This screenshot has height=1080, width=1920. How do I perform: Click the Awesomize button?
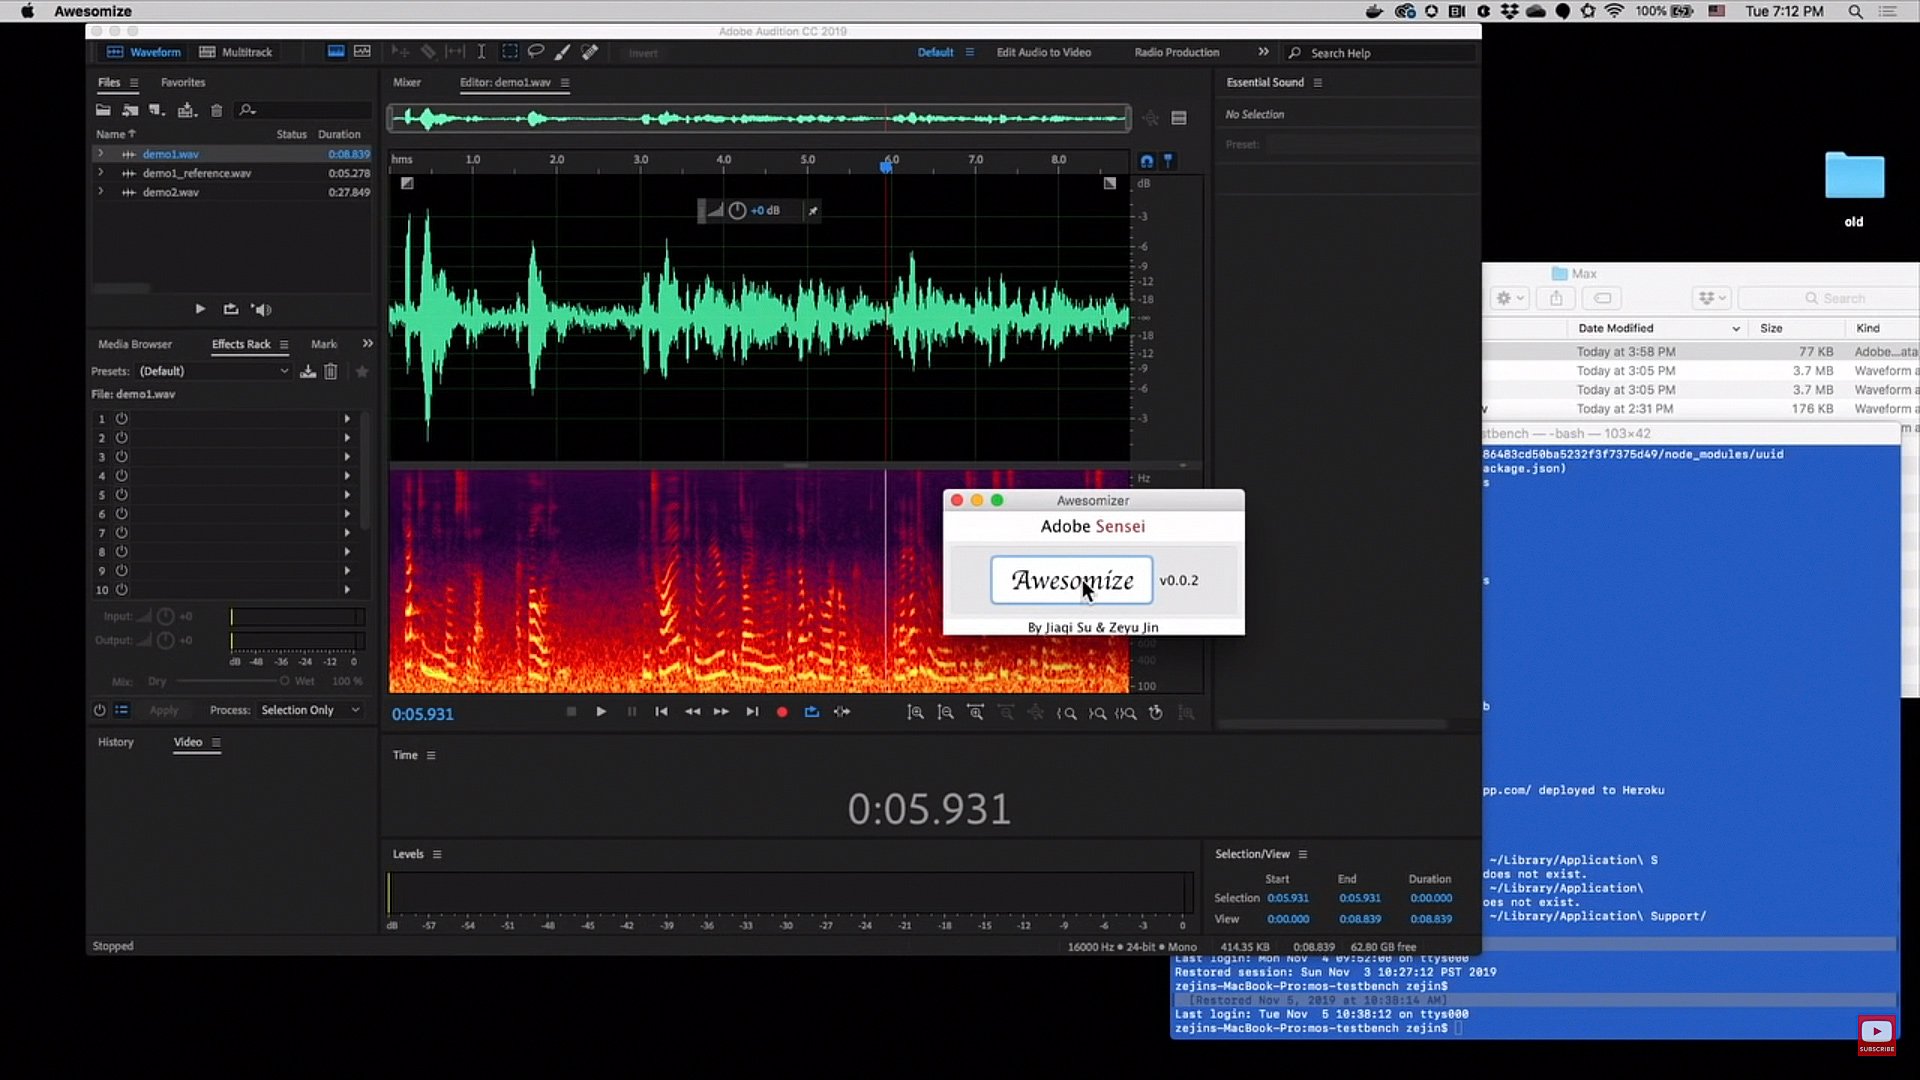[1071, 580]
